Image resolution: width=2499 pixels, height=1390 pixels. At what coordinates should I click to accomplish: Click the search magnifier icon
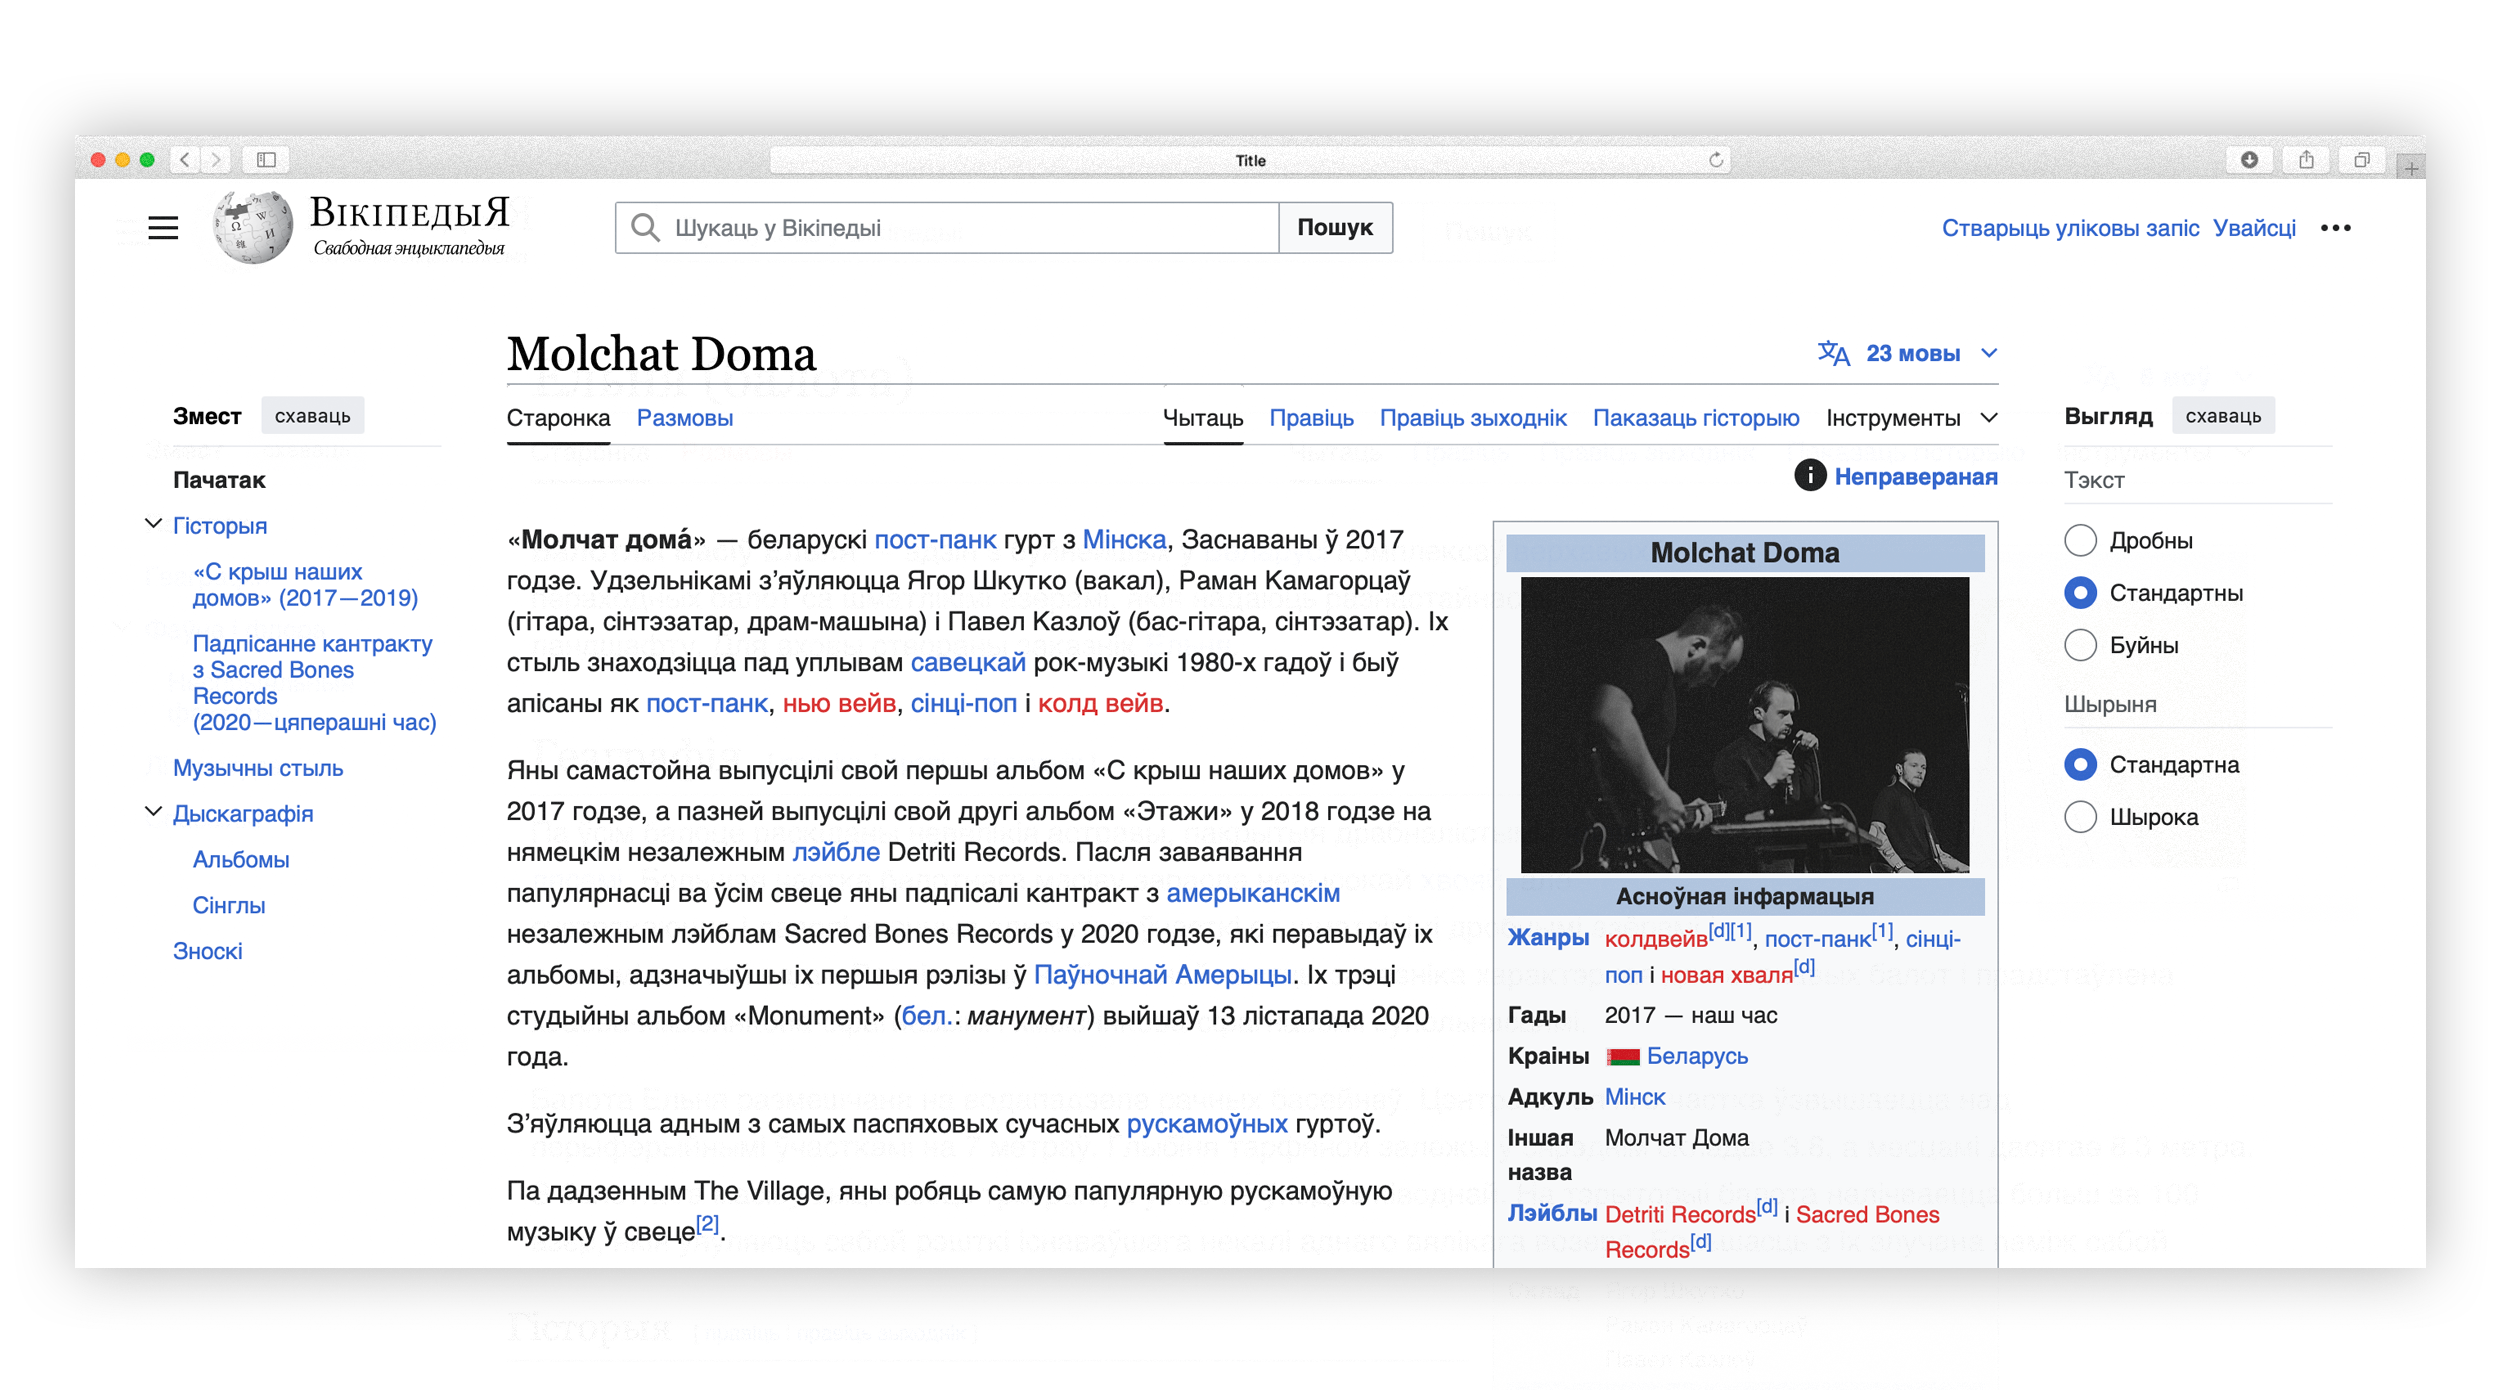(x=646, y=228)
